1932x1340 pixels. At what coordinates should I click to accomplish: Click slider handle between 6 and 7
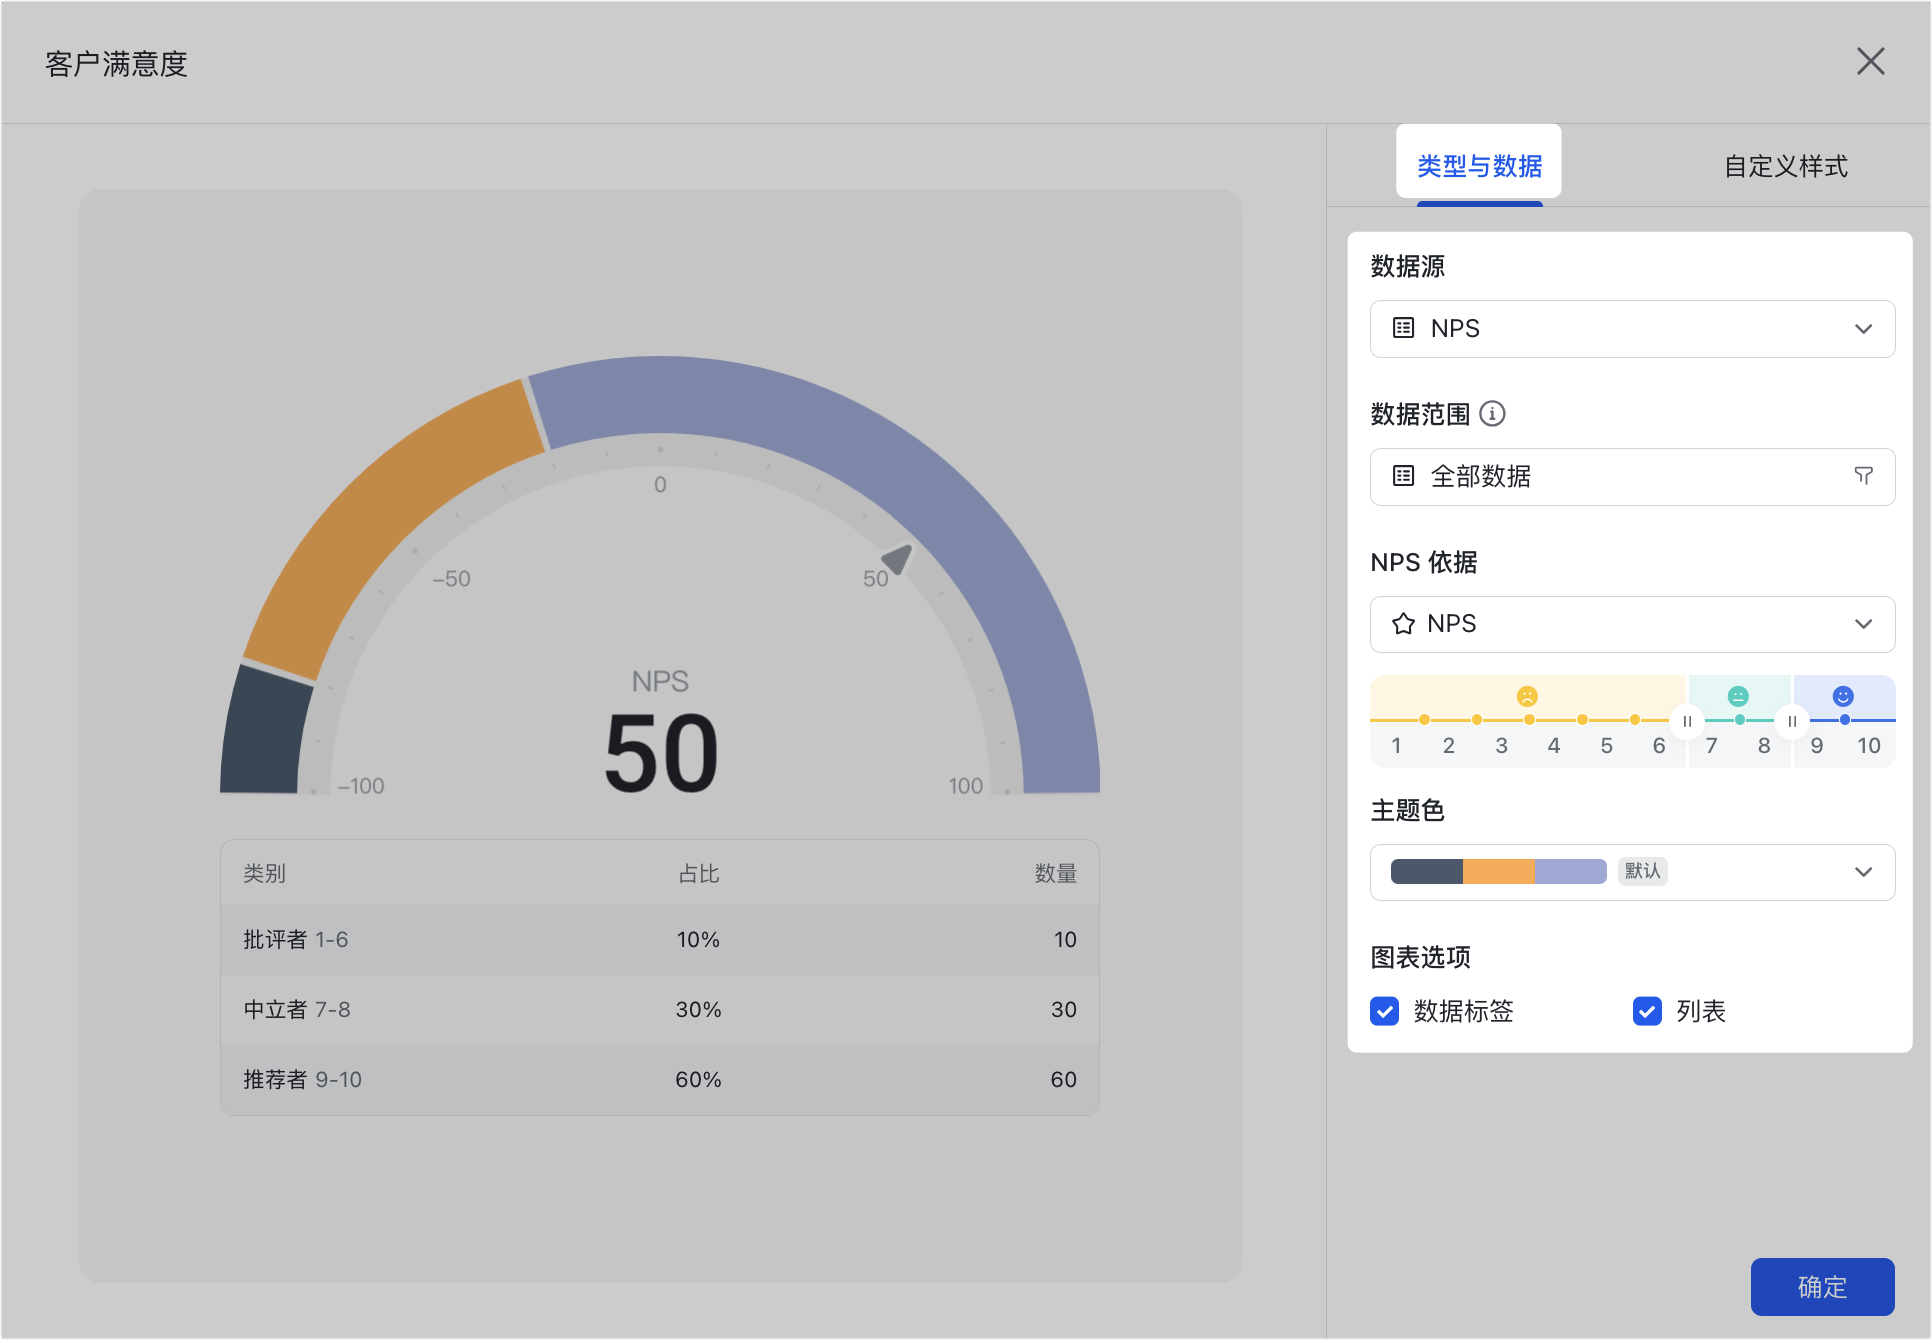point(1687,721)
